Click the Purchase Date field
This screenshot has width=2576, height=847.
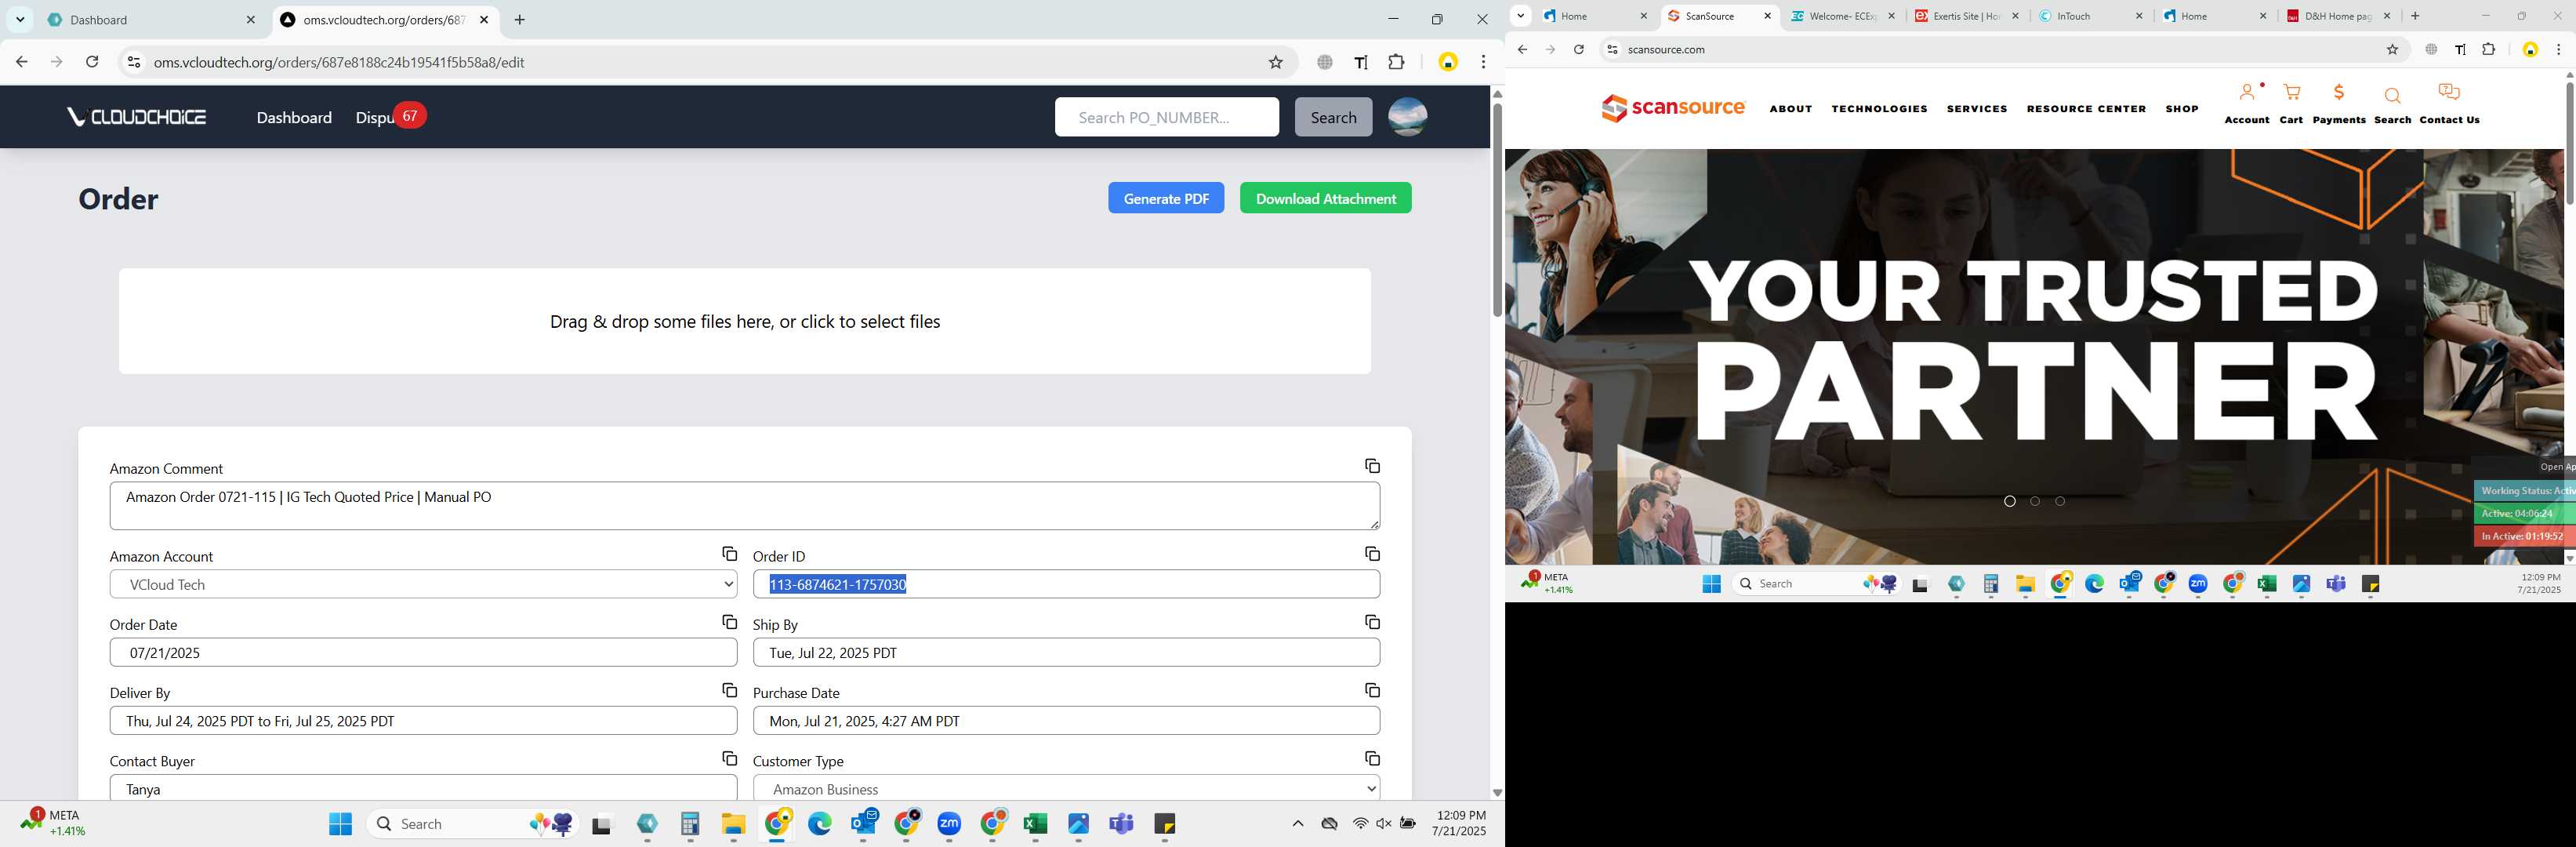pyautogui.click(x=1066, y=720)
